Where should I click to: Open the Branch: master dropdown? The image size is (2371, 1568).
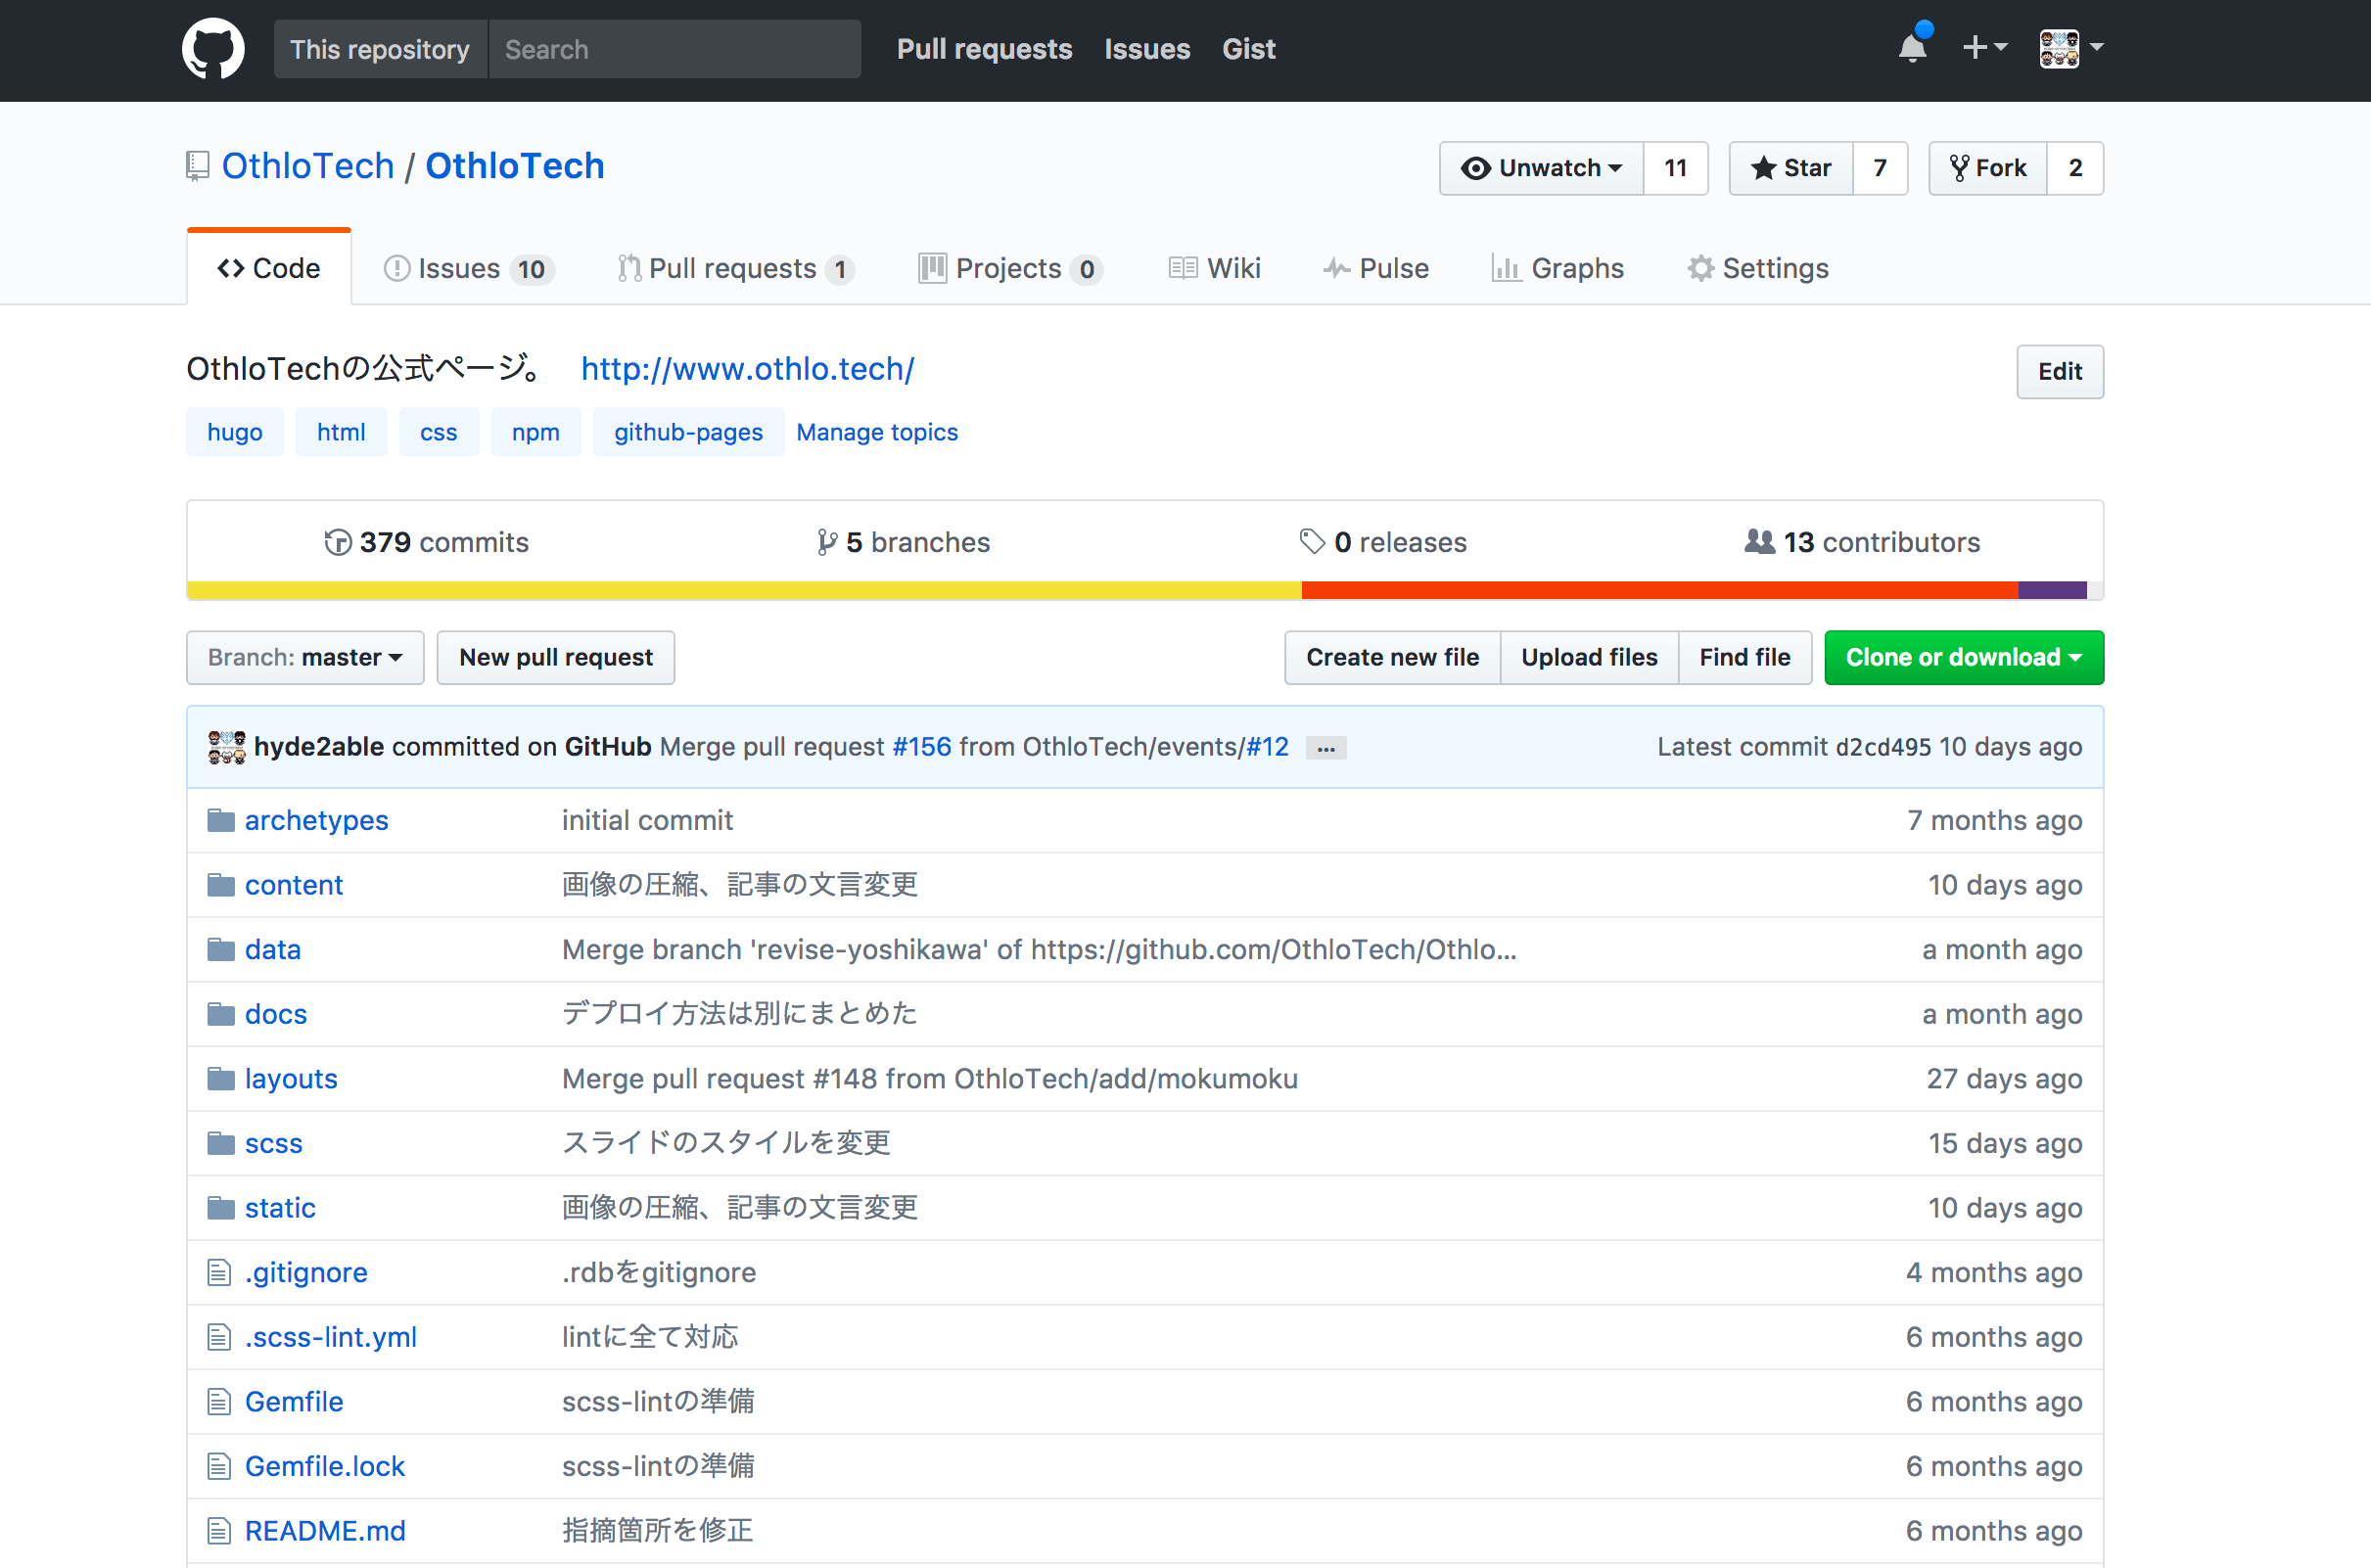tap(305, 657)
